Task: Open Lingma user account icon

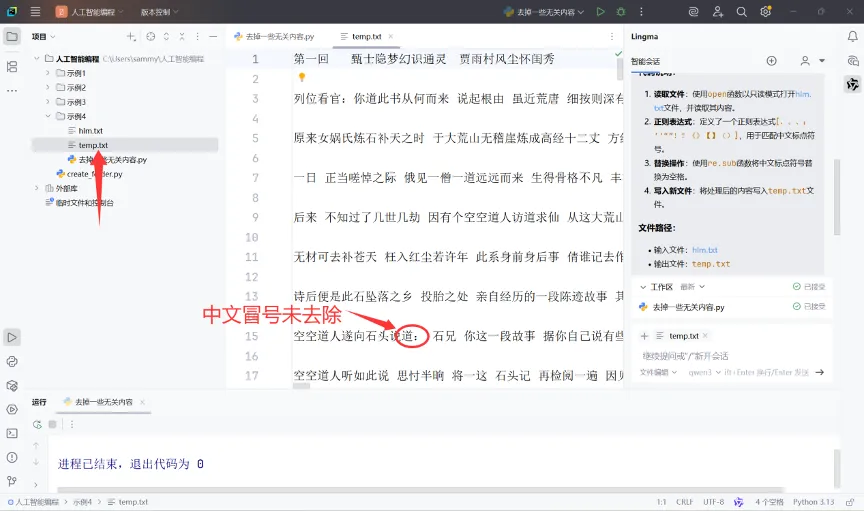Action: 805,61
